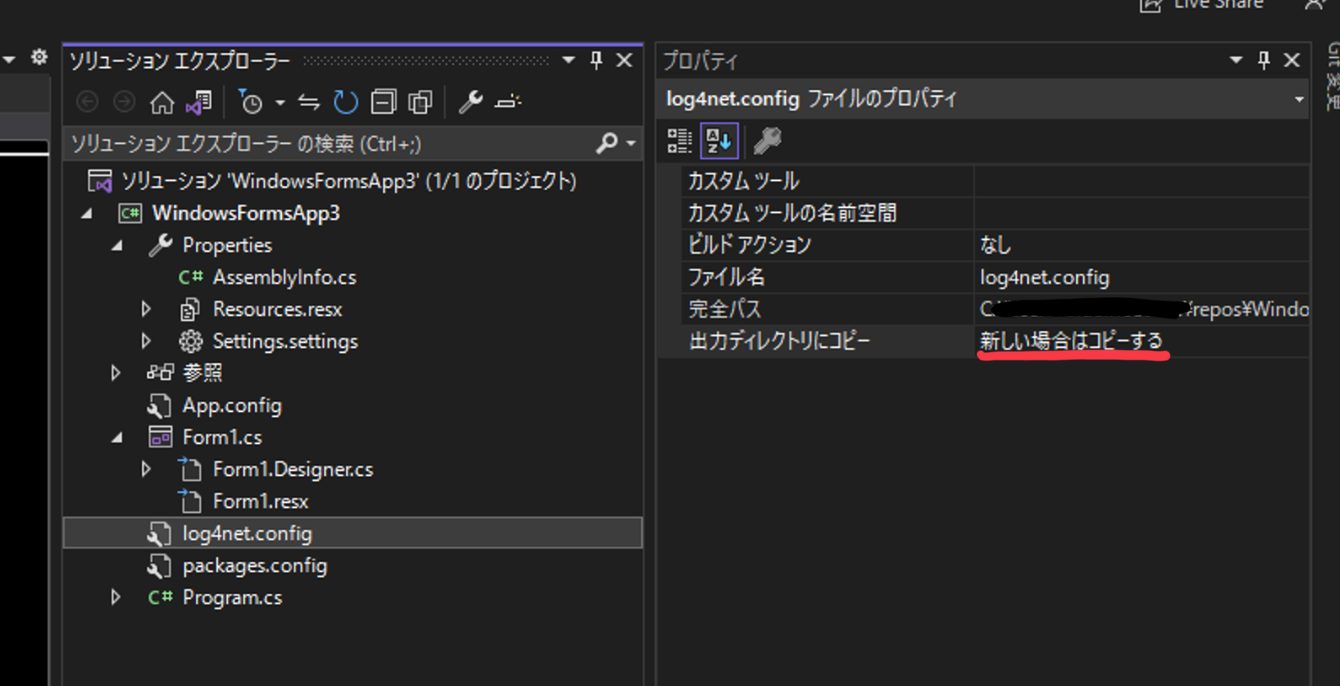Collapse all items in Solution Explorer
The image size is (1340, 686).
381,101
